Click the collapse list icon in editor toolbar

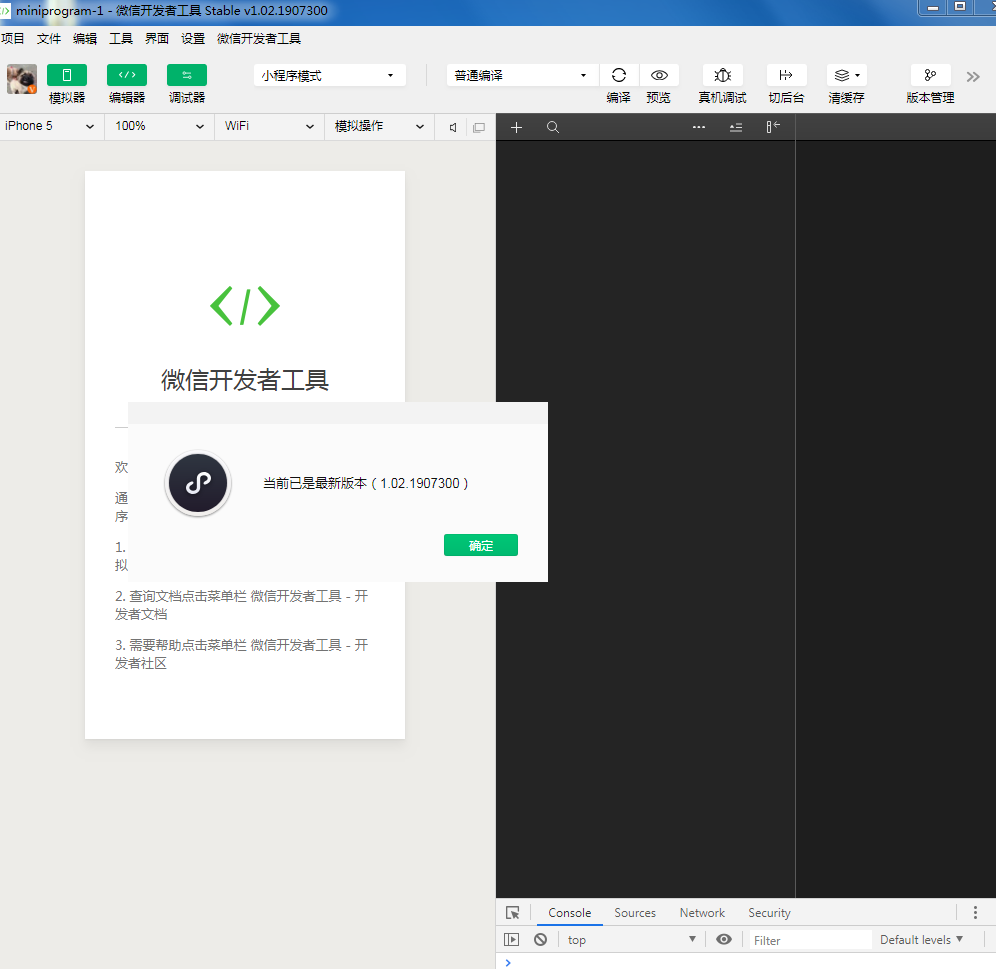click(736, 128)
